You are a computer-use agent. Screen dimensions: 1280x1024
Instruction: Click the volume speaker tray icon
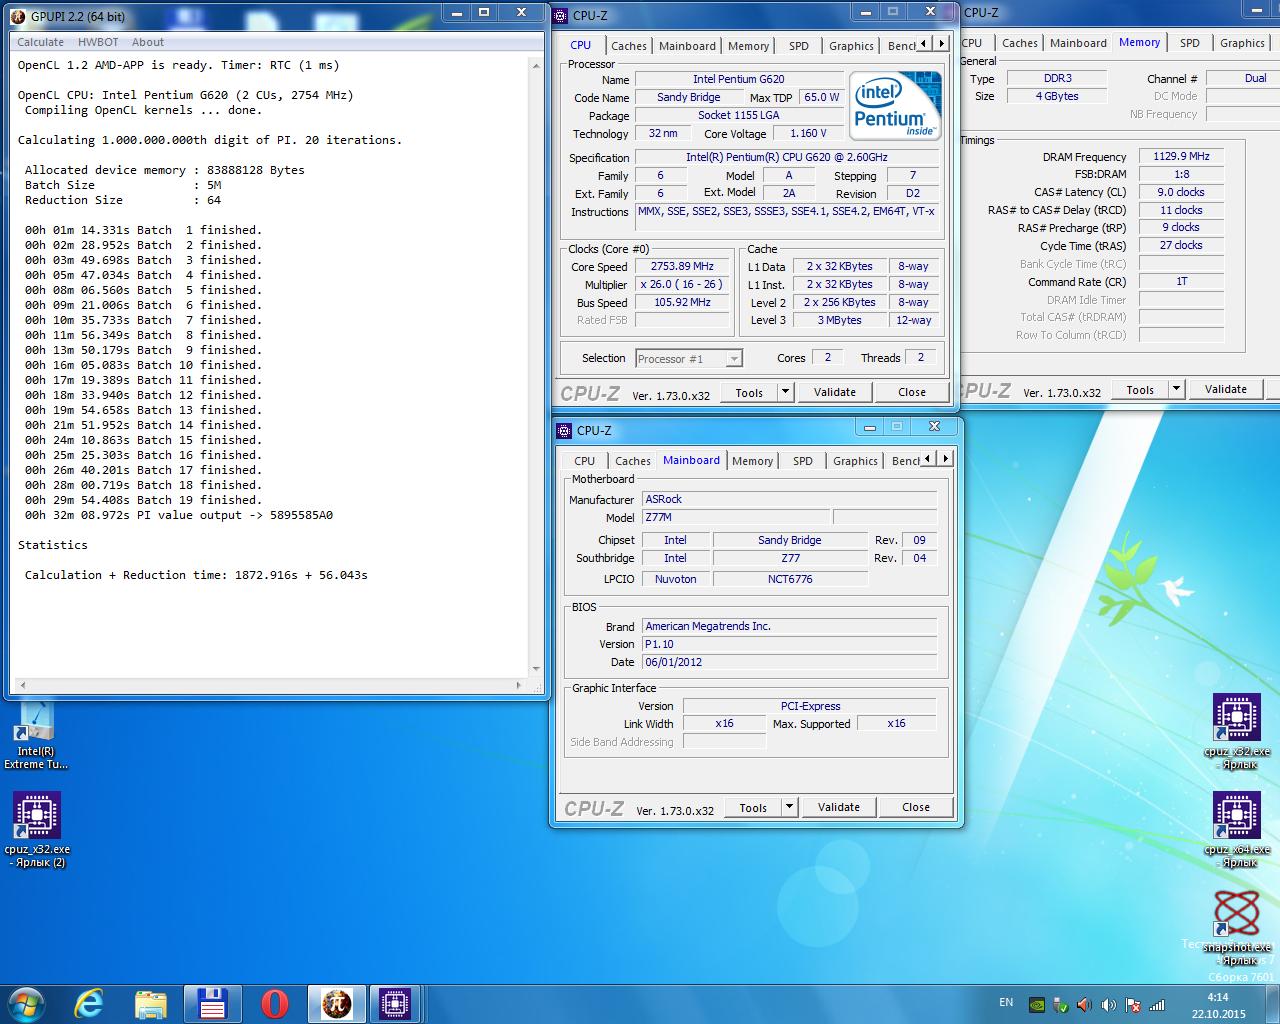coord(1109,1005)
